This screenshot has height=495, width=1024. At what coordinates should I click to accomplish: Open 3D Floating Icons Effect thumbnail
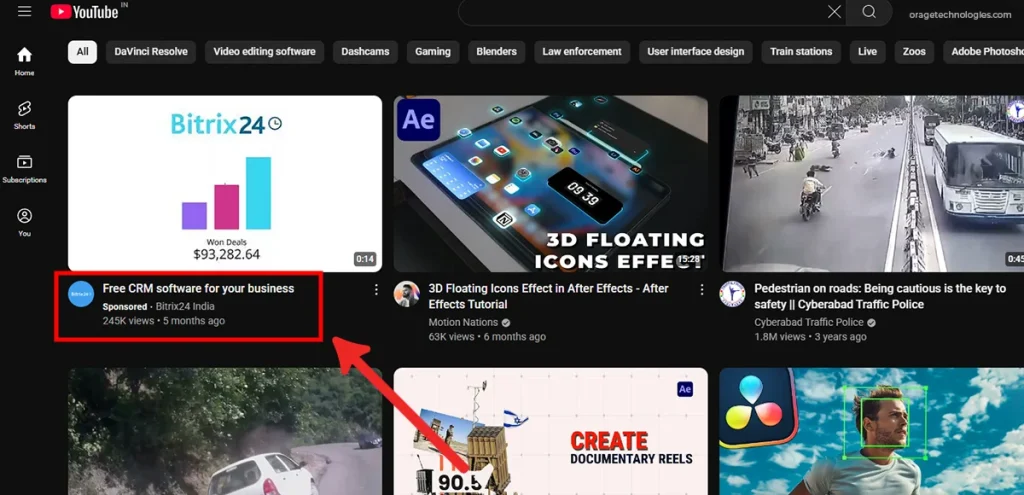[x=551, y=184]
